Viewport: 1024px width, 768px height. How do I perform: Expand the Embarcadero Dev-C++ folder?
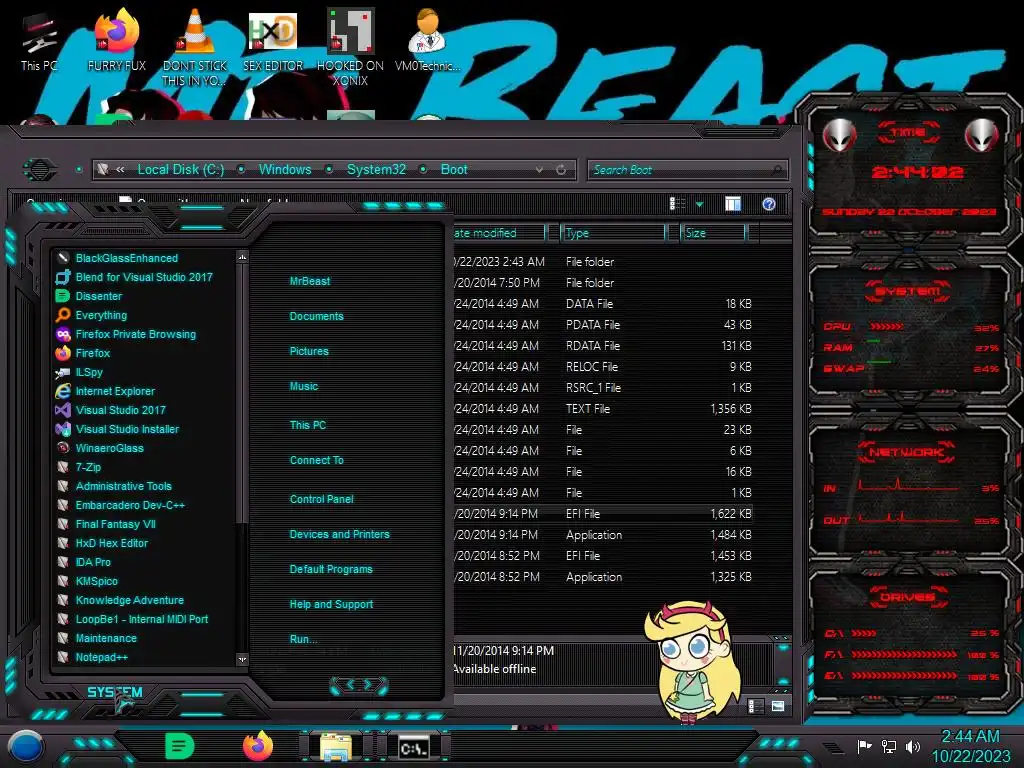click(121, 505)
